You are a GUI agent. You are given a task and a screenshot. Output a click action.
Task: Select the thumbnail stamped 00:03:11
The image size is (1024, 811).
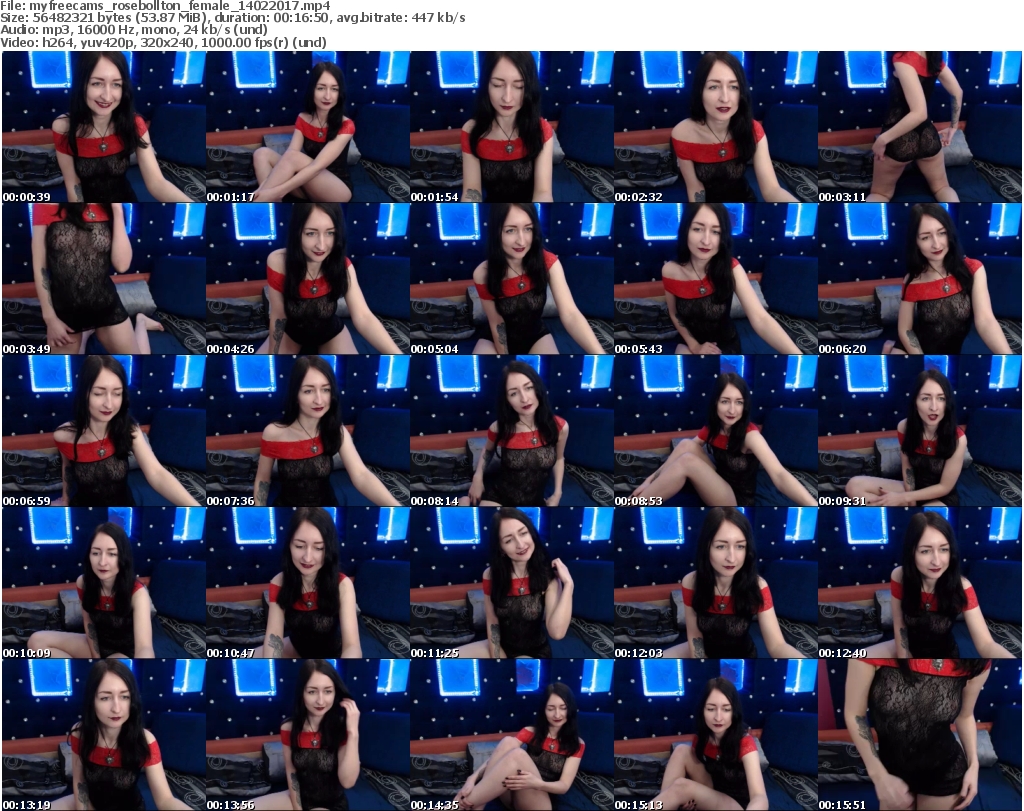click(x=920, y=127)
